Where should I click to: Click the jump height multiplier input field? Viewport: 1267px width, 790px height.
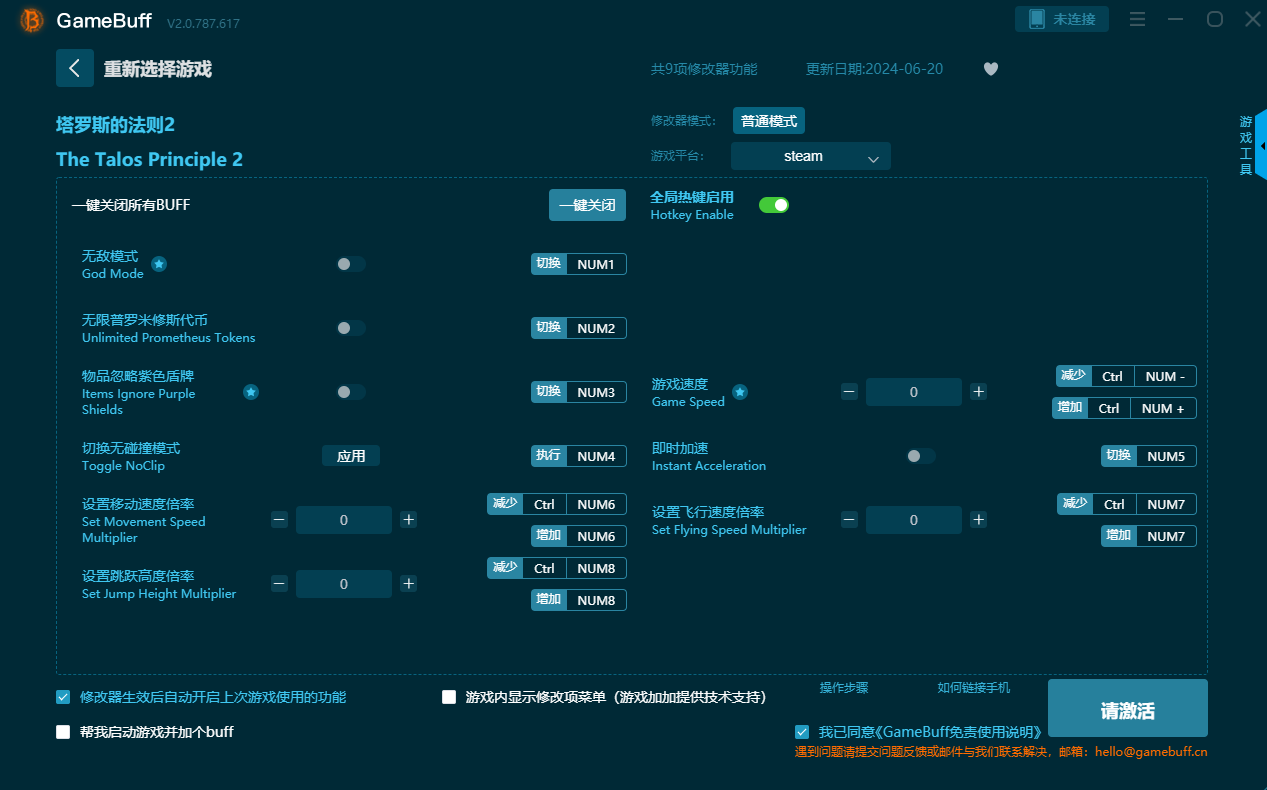(343, 584)
